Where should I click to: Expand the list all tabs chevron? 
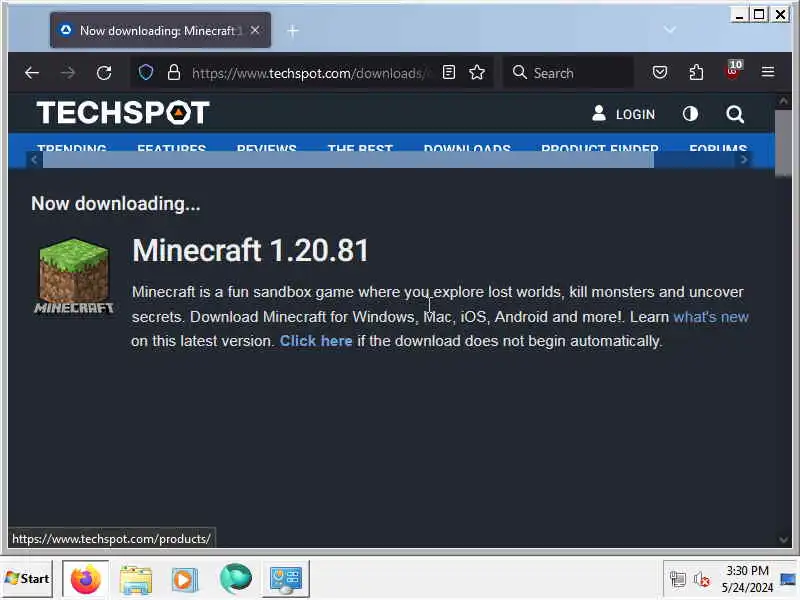pos(670,30)
